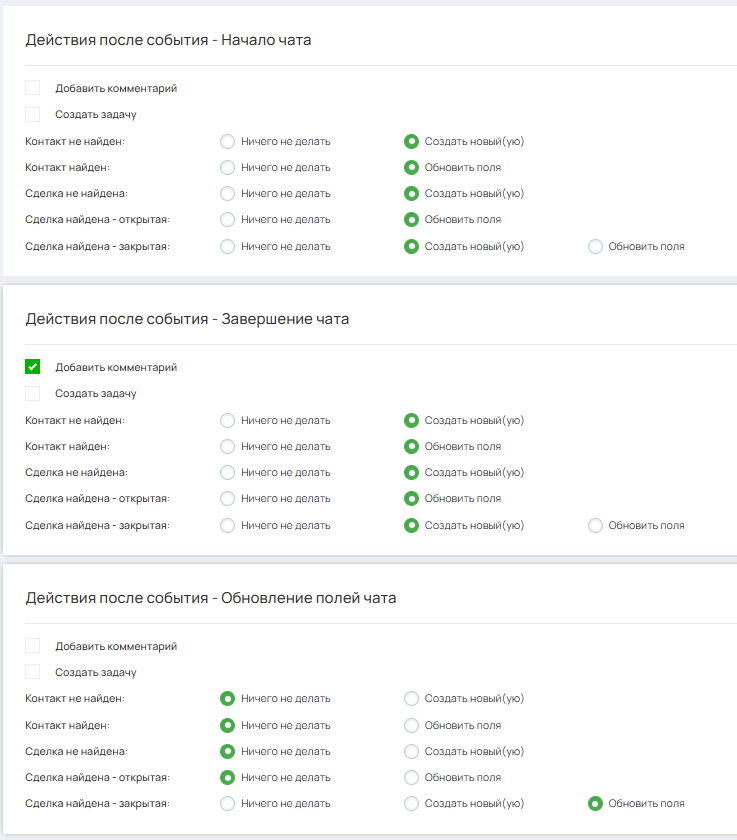Select 'Ничего не делать' for Контакт найден, Завершение чата
Screen dimensions: 737x840
(x=227, y=446)
